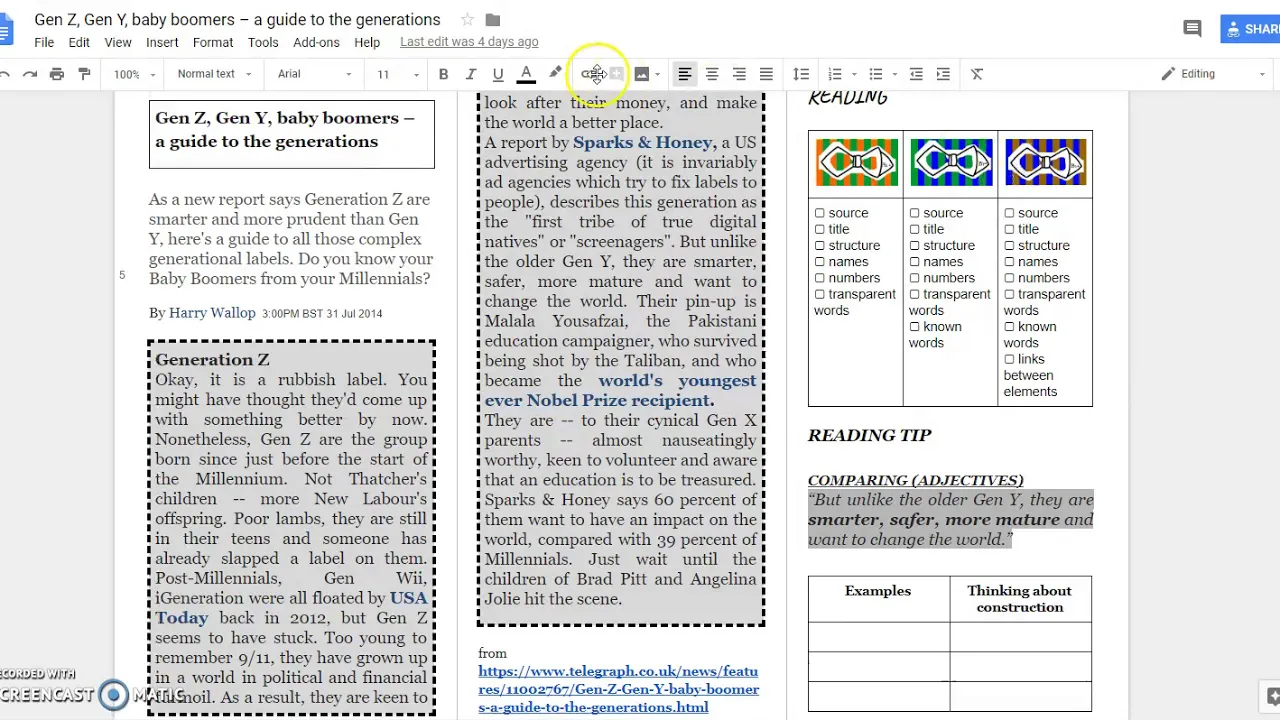Toggle underline formatting
The height and width of the screenshot is (720, 1280).
497,74
